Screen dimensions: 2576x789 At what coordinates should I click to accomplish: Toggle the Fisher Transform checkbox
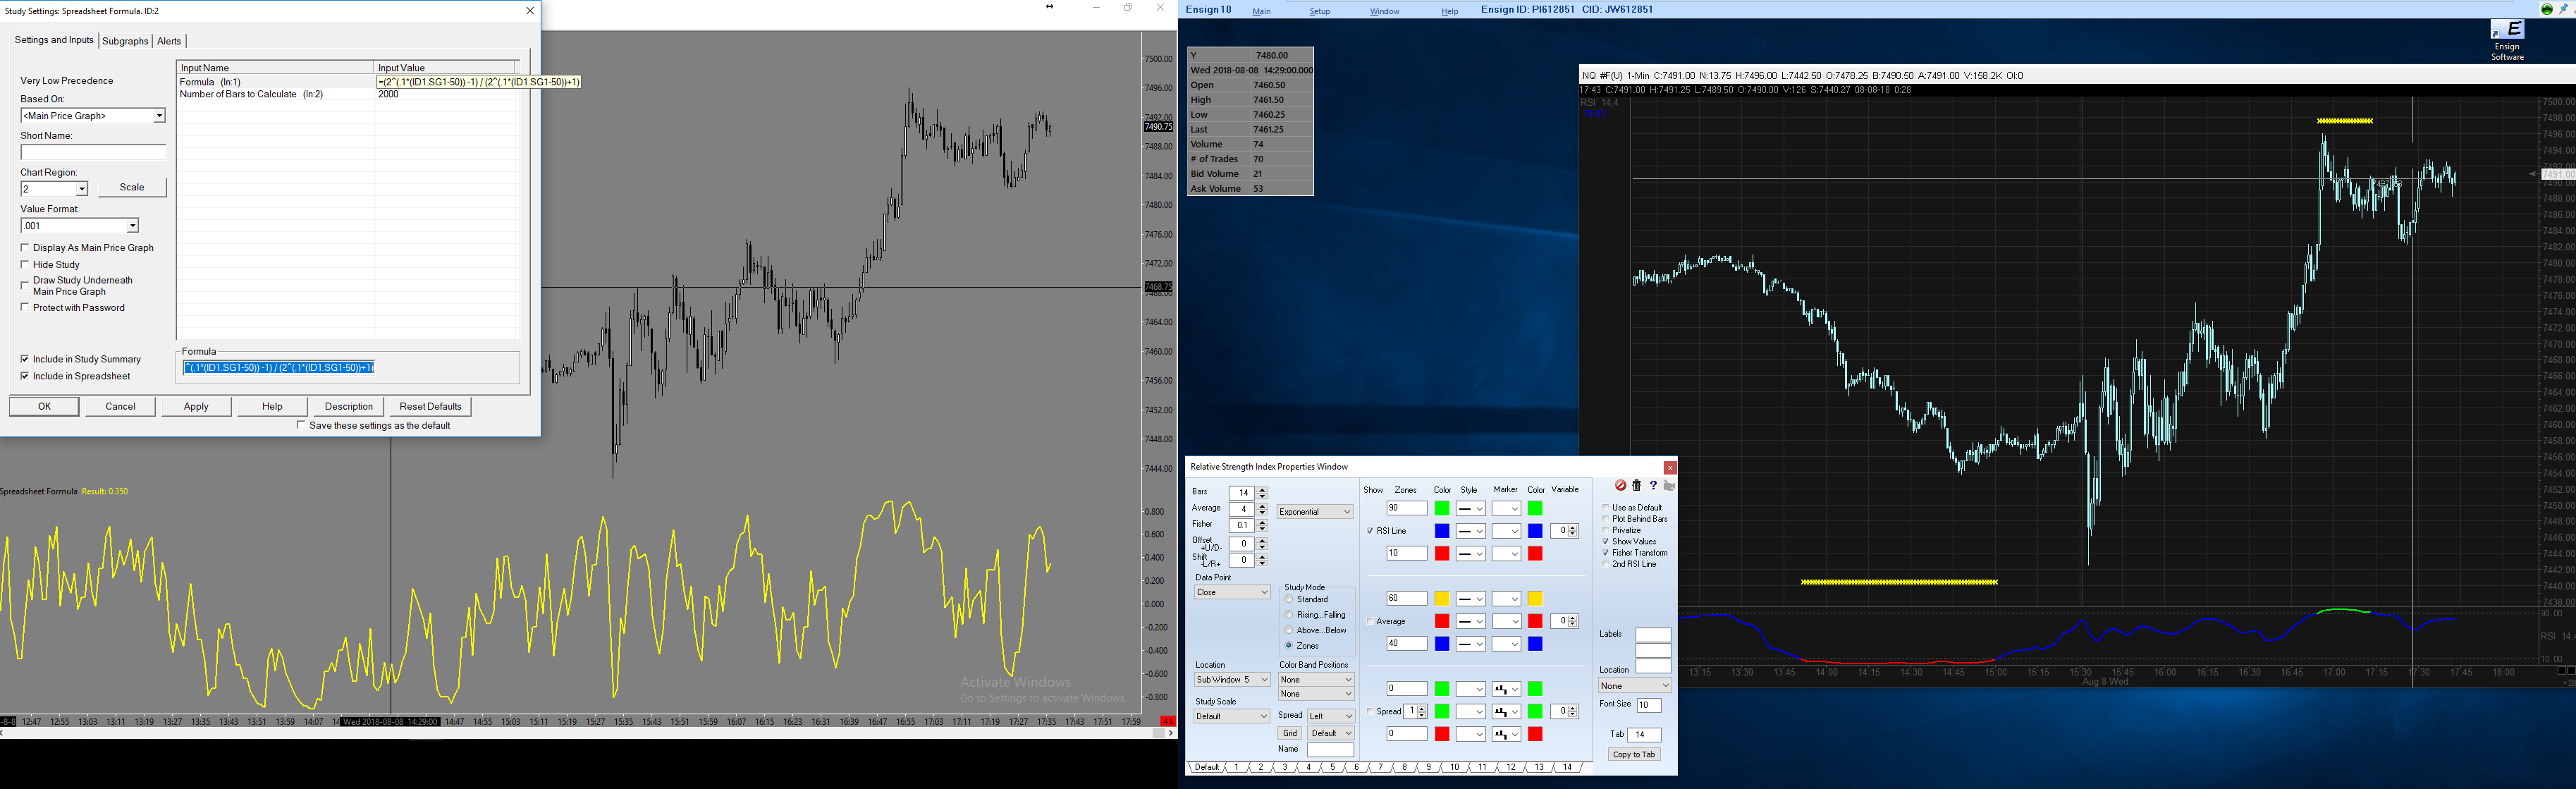1606,553
